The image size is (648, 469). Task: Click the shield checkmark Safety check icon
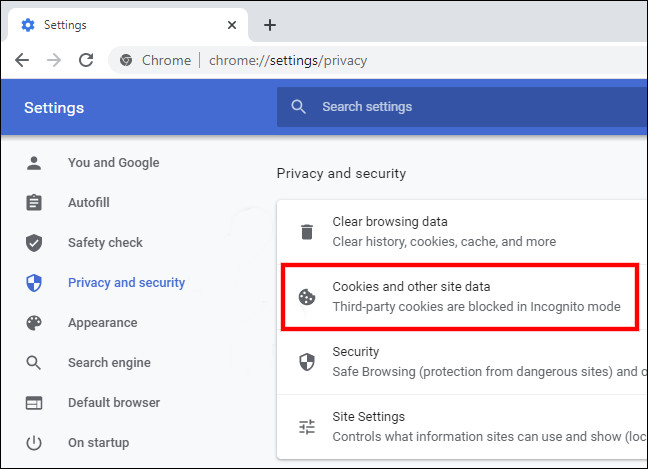[x=34, y=243]
